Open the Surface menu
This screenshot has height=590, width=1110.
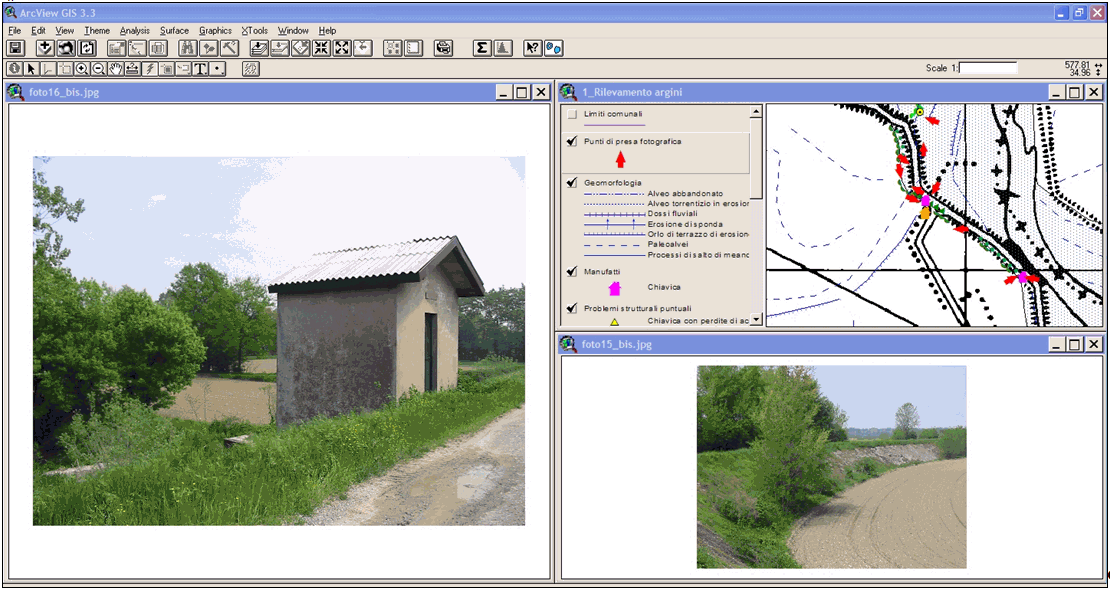[174, 30]
